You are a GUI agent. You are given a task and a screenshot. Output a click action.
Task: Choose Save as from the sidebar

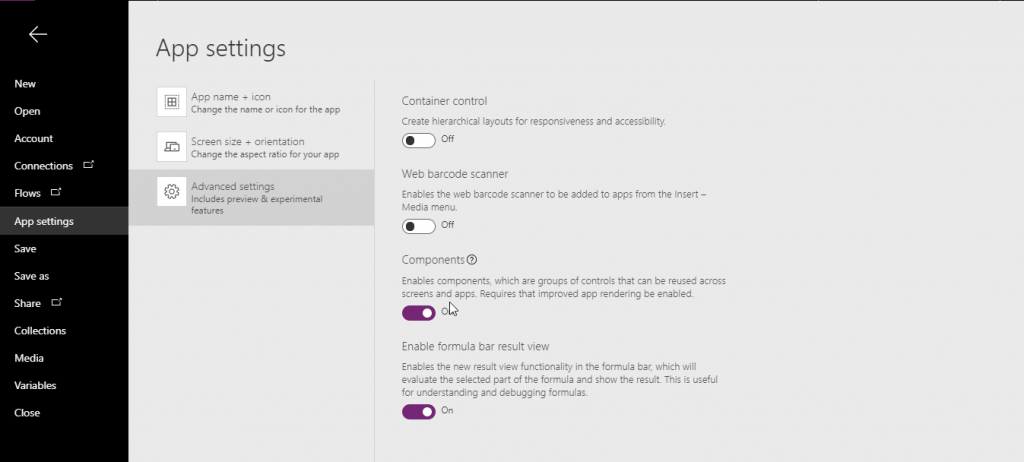click(32, 276)
